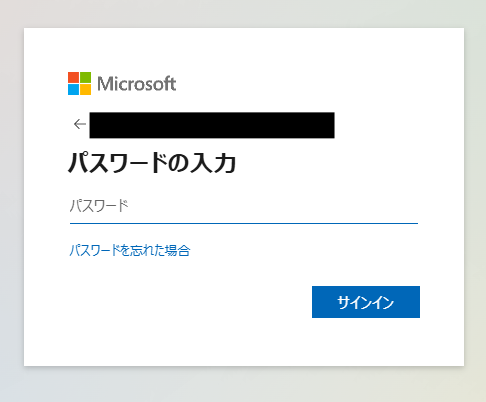Viewport: 486px width, 402px height.
Task: Click the パスワードの入力 heading
Action: tap(152, 163)
